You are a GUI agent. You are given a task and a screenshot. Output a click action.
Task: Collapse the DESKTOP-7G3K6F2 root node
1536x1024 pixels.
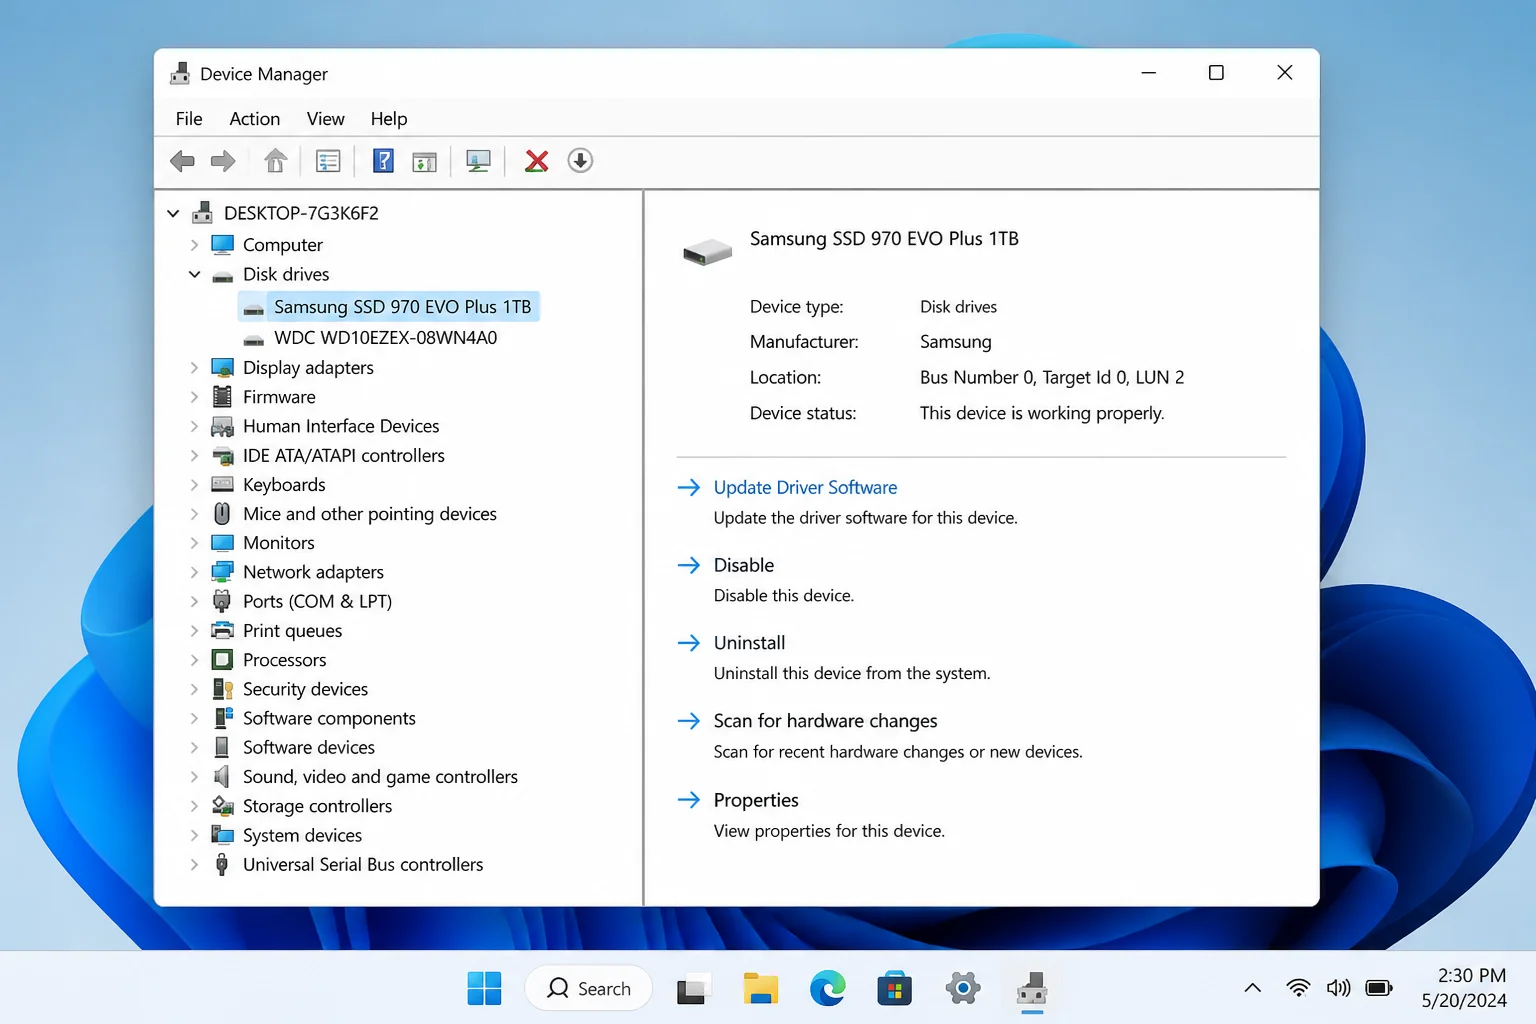pos(173,213)
